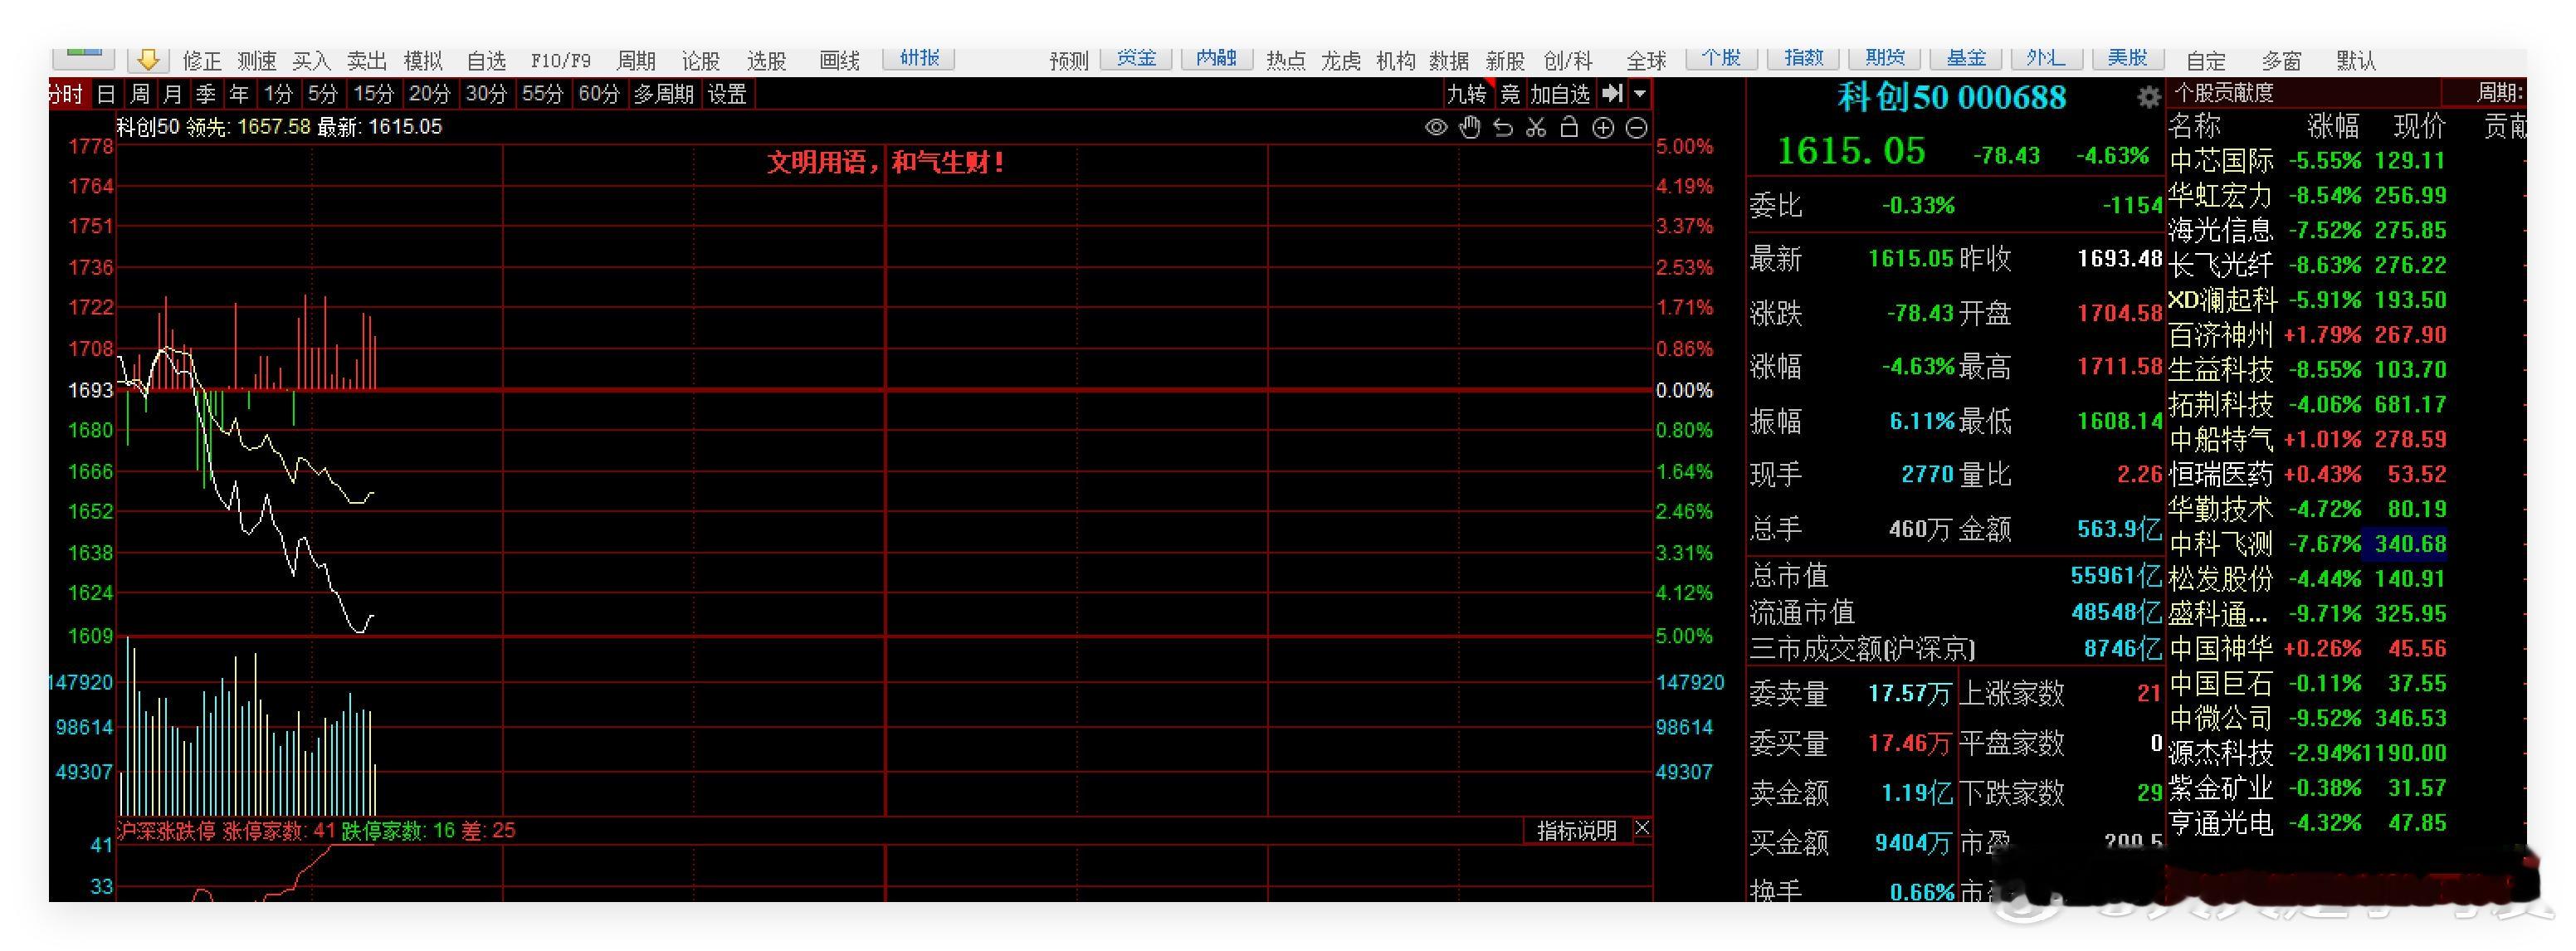Open chart 设置 settings tab
Viewport: 2576px width, 951px height.
pos(727,94)
